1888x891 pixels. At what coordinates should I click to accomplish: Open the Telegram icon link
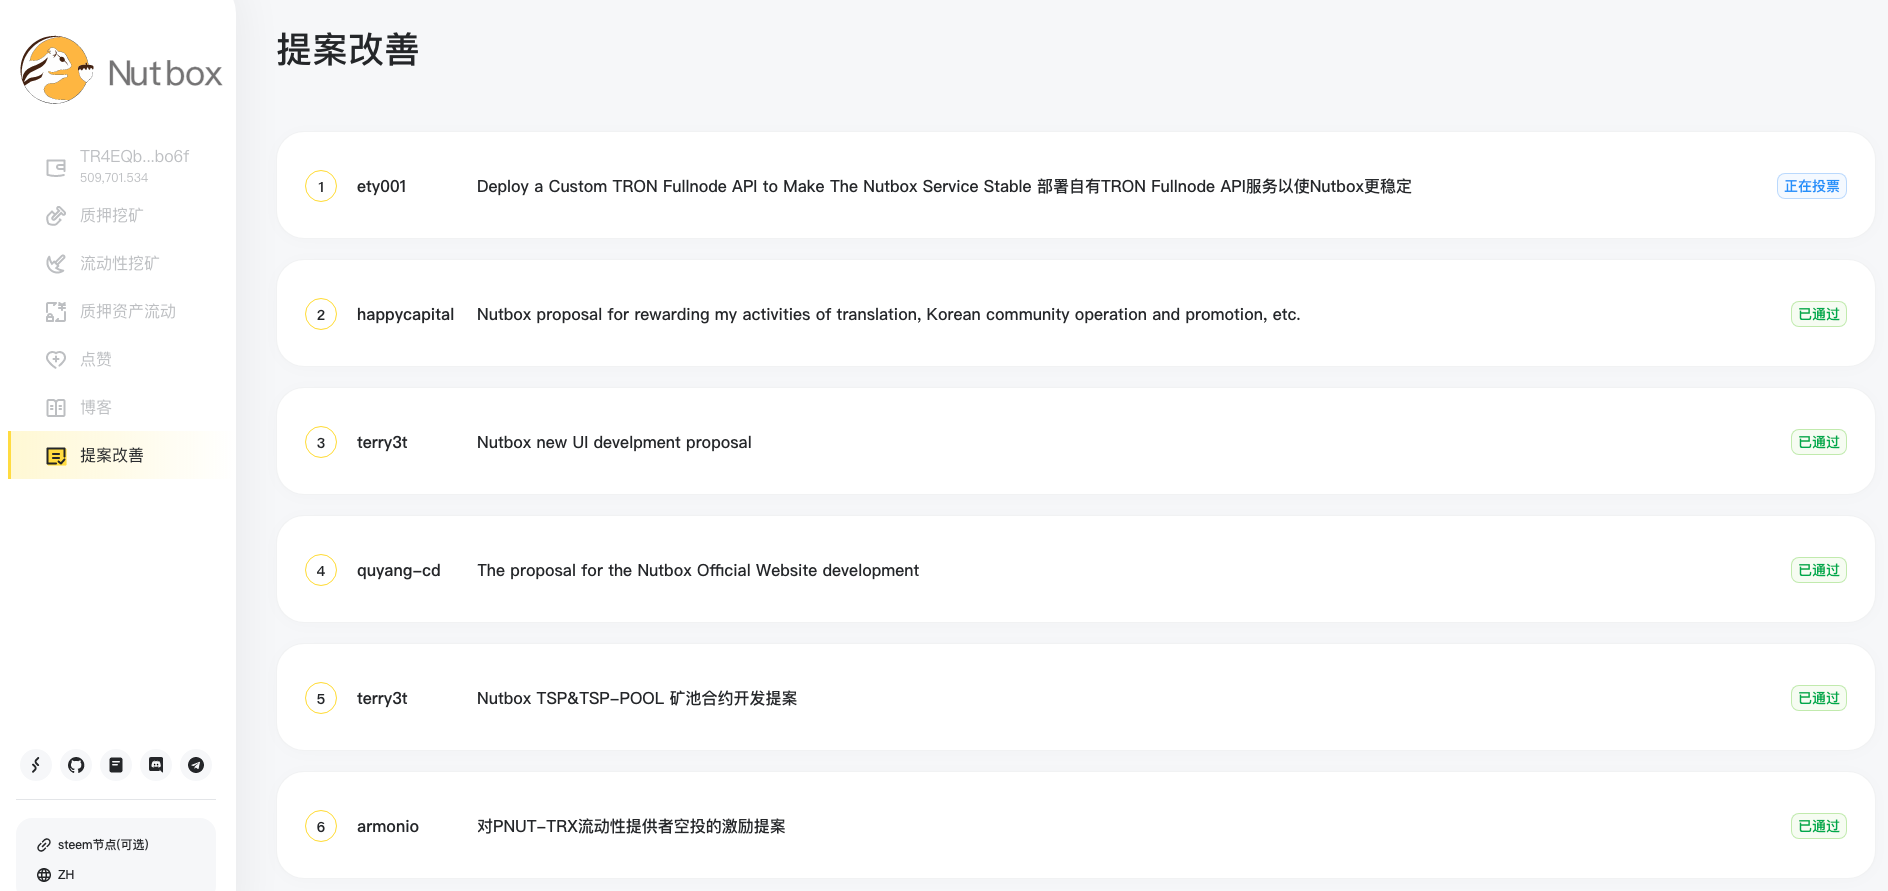[x=196, y=765]
